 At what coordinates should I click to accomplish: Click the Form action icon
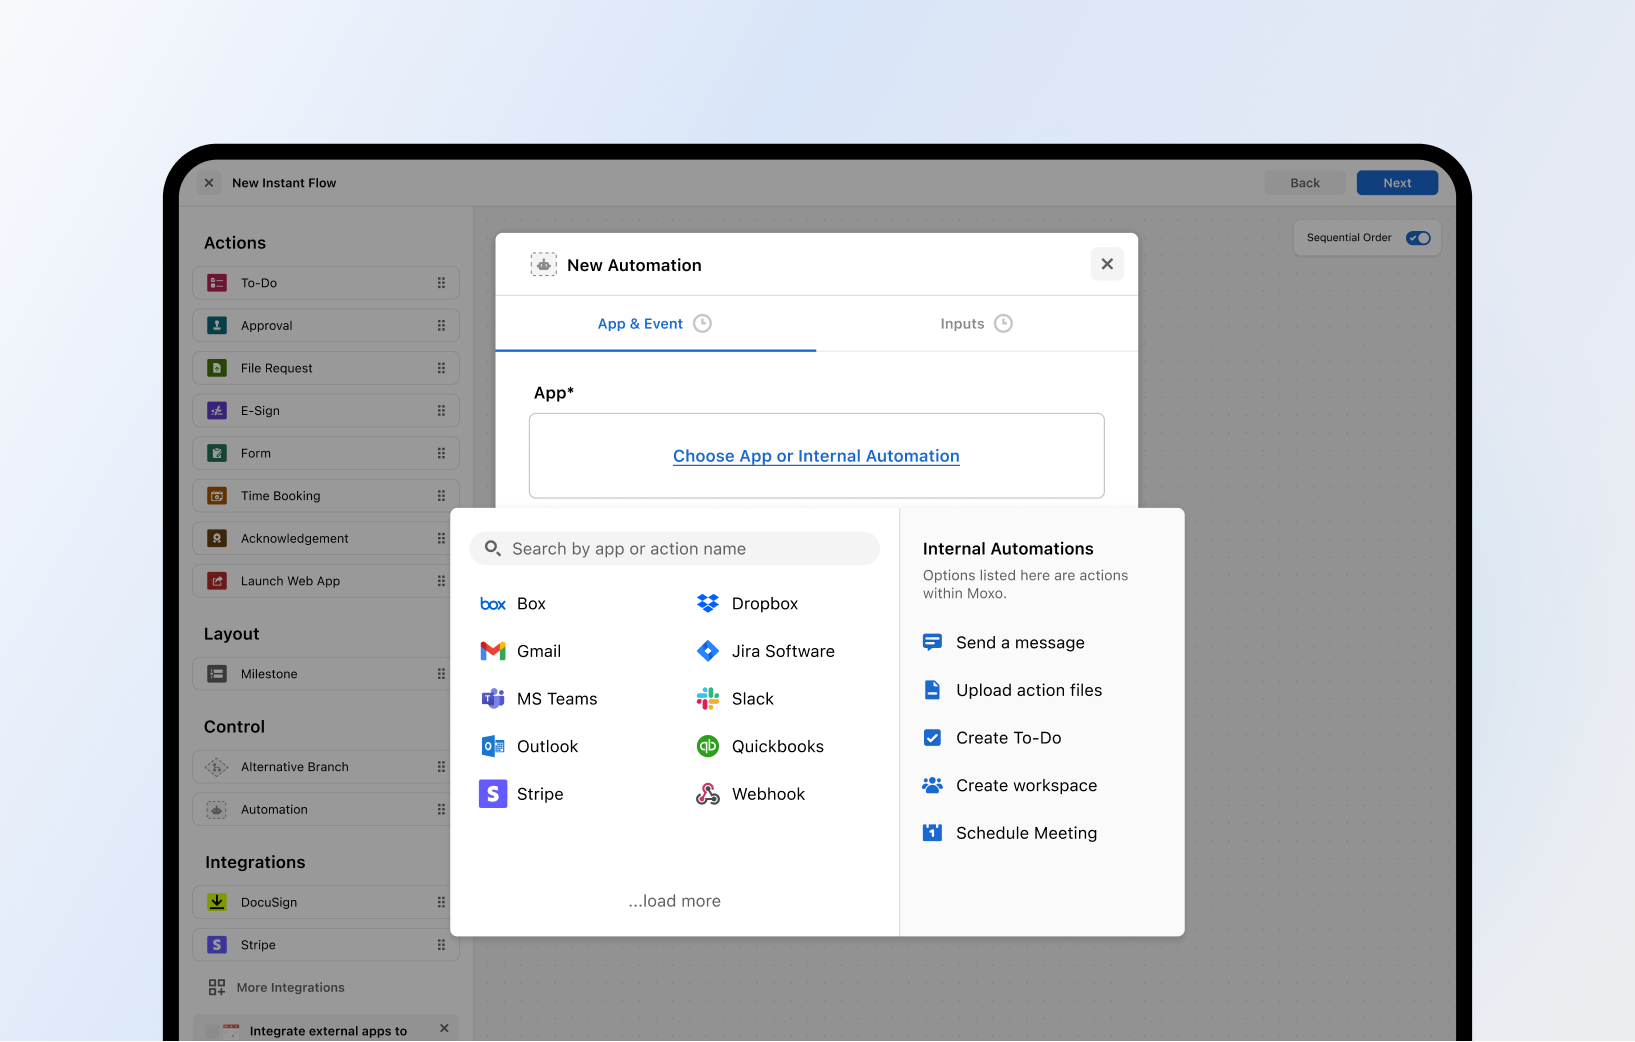coord(217,453)
